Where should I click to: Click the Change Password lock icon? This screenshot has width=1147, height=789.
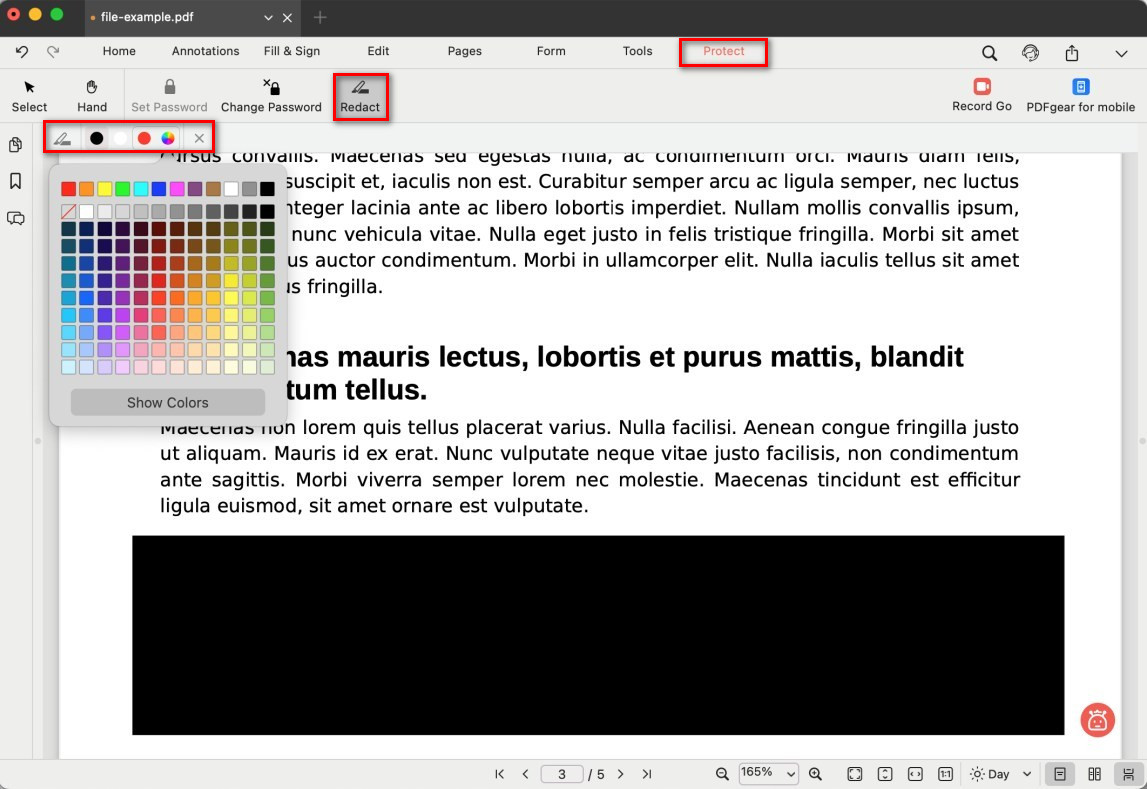(x=271, y=87)
